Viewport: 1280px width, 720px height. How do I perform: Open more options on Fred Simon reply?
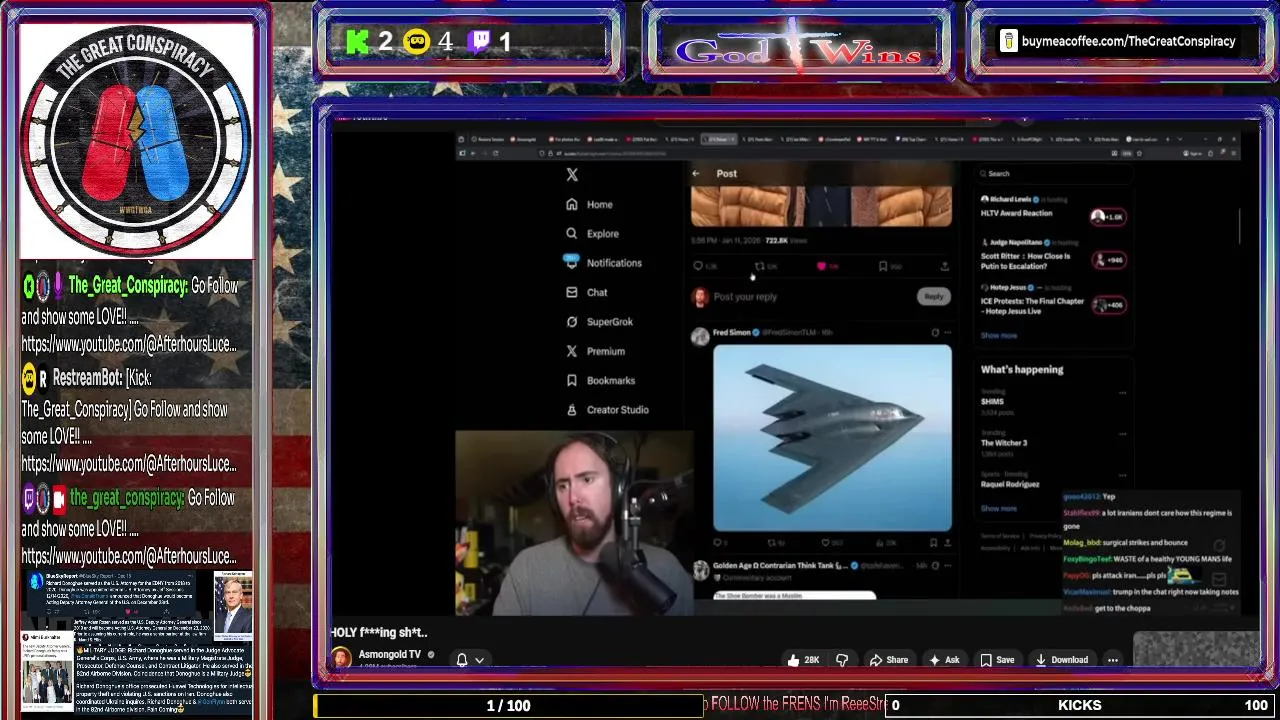(947, 333)
